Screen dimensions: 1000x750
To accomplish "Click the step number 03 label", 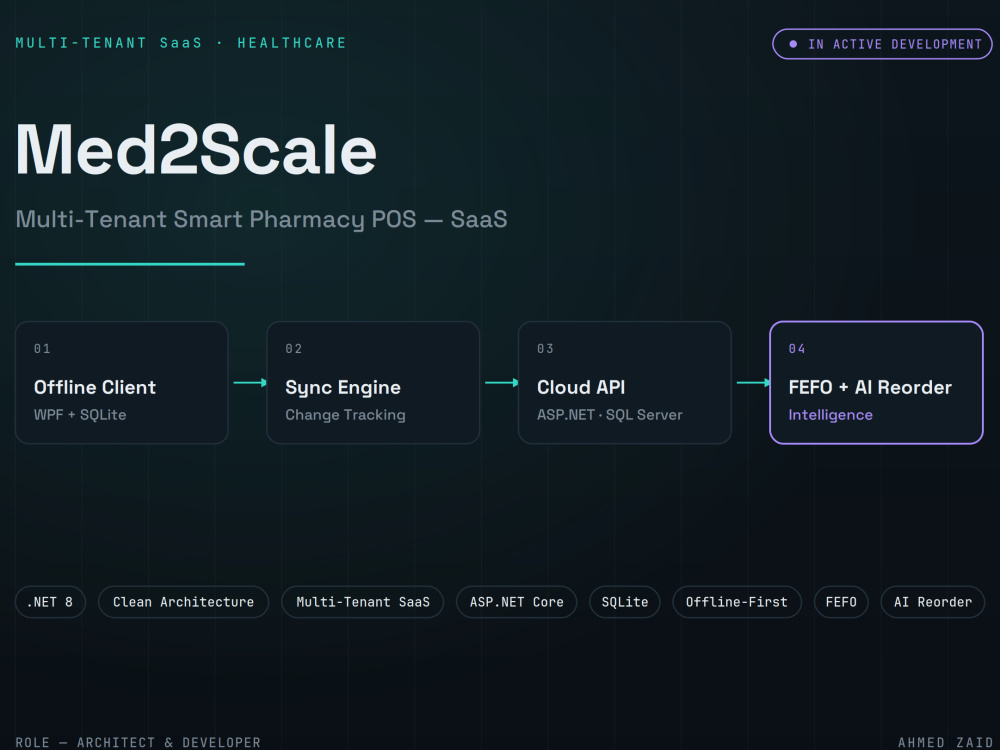I will click(545, 349).
